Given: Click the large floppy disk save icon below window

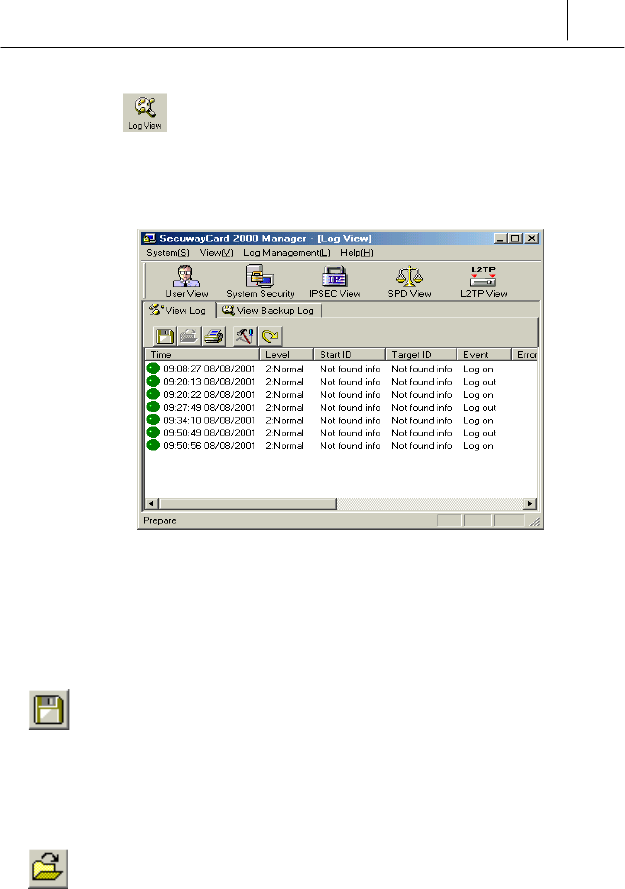Looking at the screenshot, I should coord(49,709).
